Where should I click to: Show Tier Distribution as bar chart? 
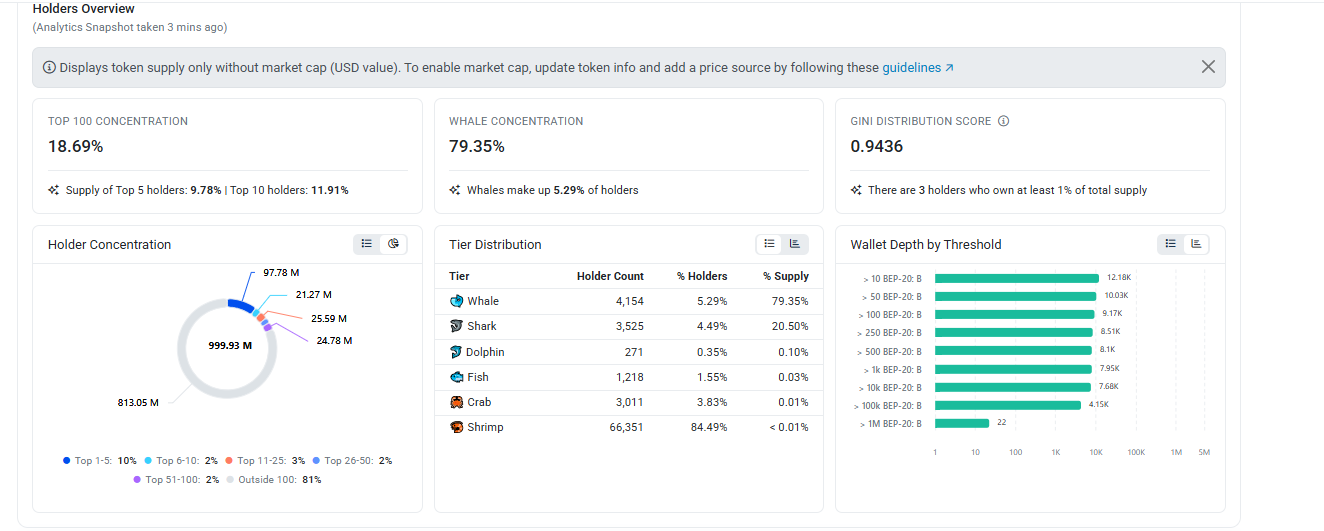(795, 244)
